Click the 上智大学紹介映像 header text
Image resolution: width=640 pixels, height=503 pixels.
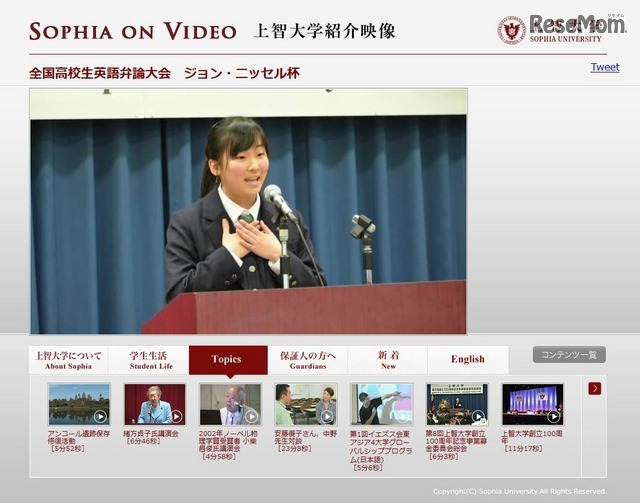click(x=324, y=31)
